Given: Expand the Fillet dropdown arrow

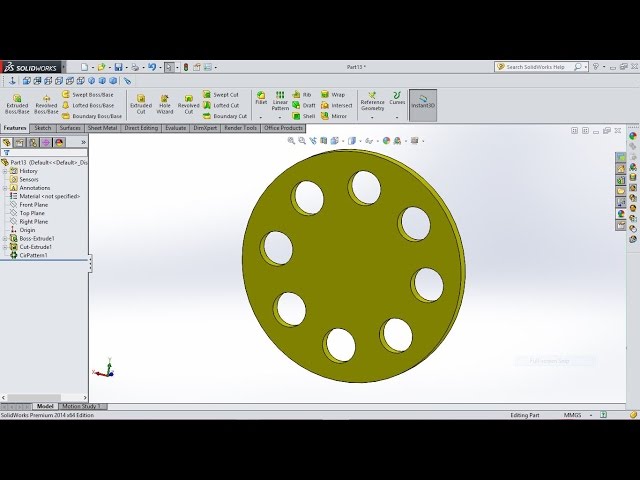Looking at the screenshot, I should click(261, 118).
